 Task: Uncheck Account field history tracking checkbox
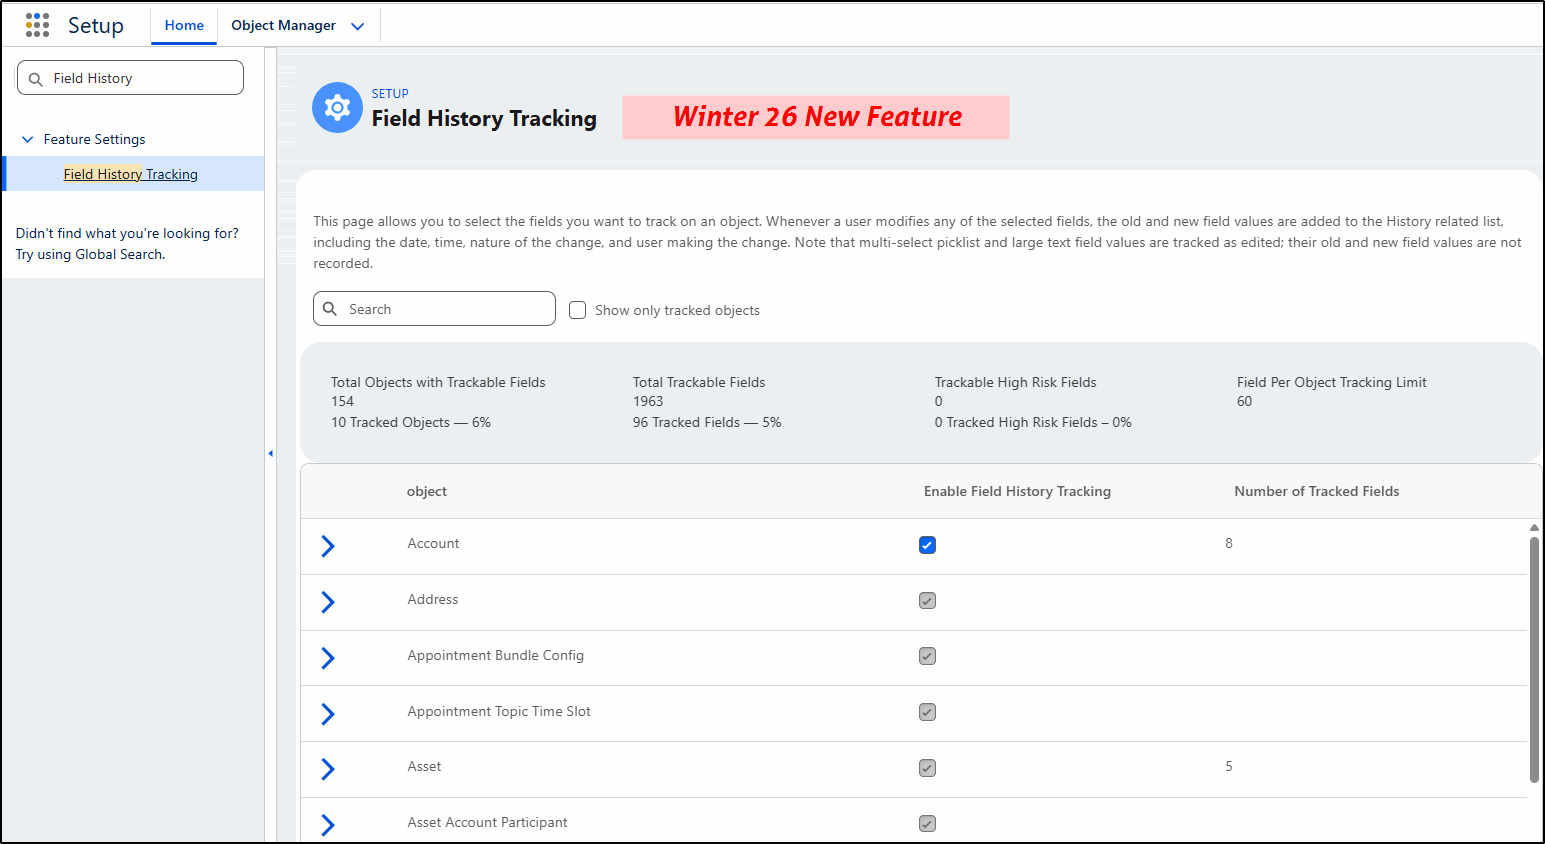927,545
